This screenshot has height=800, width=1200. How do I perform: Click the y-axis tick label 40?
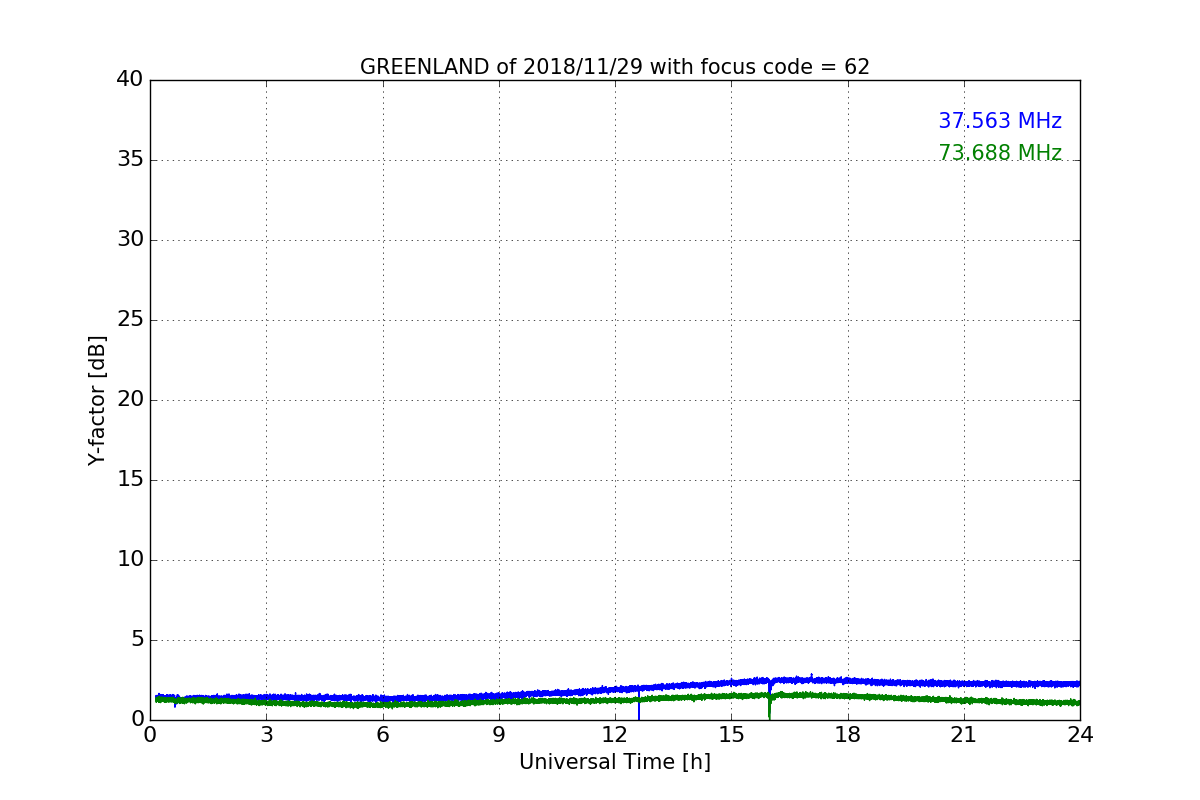pyautogui.click(x=130, y=80)
